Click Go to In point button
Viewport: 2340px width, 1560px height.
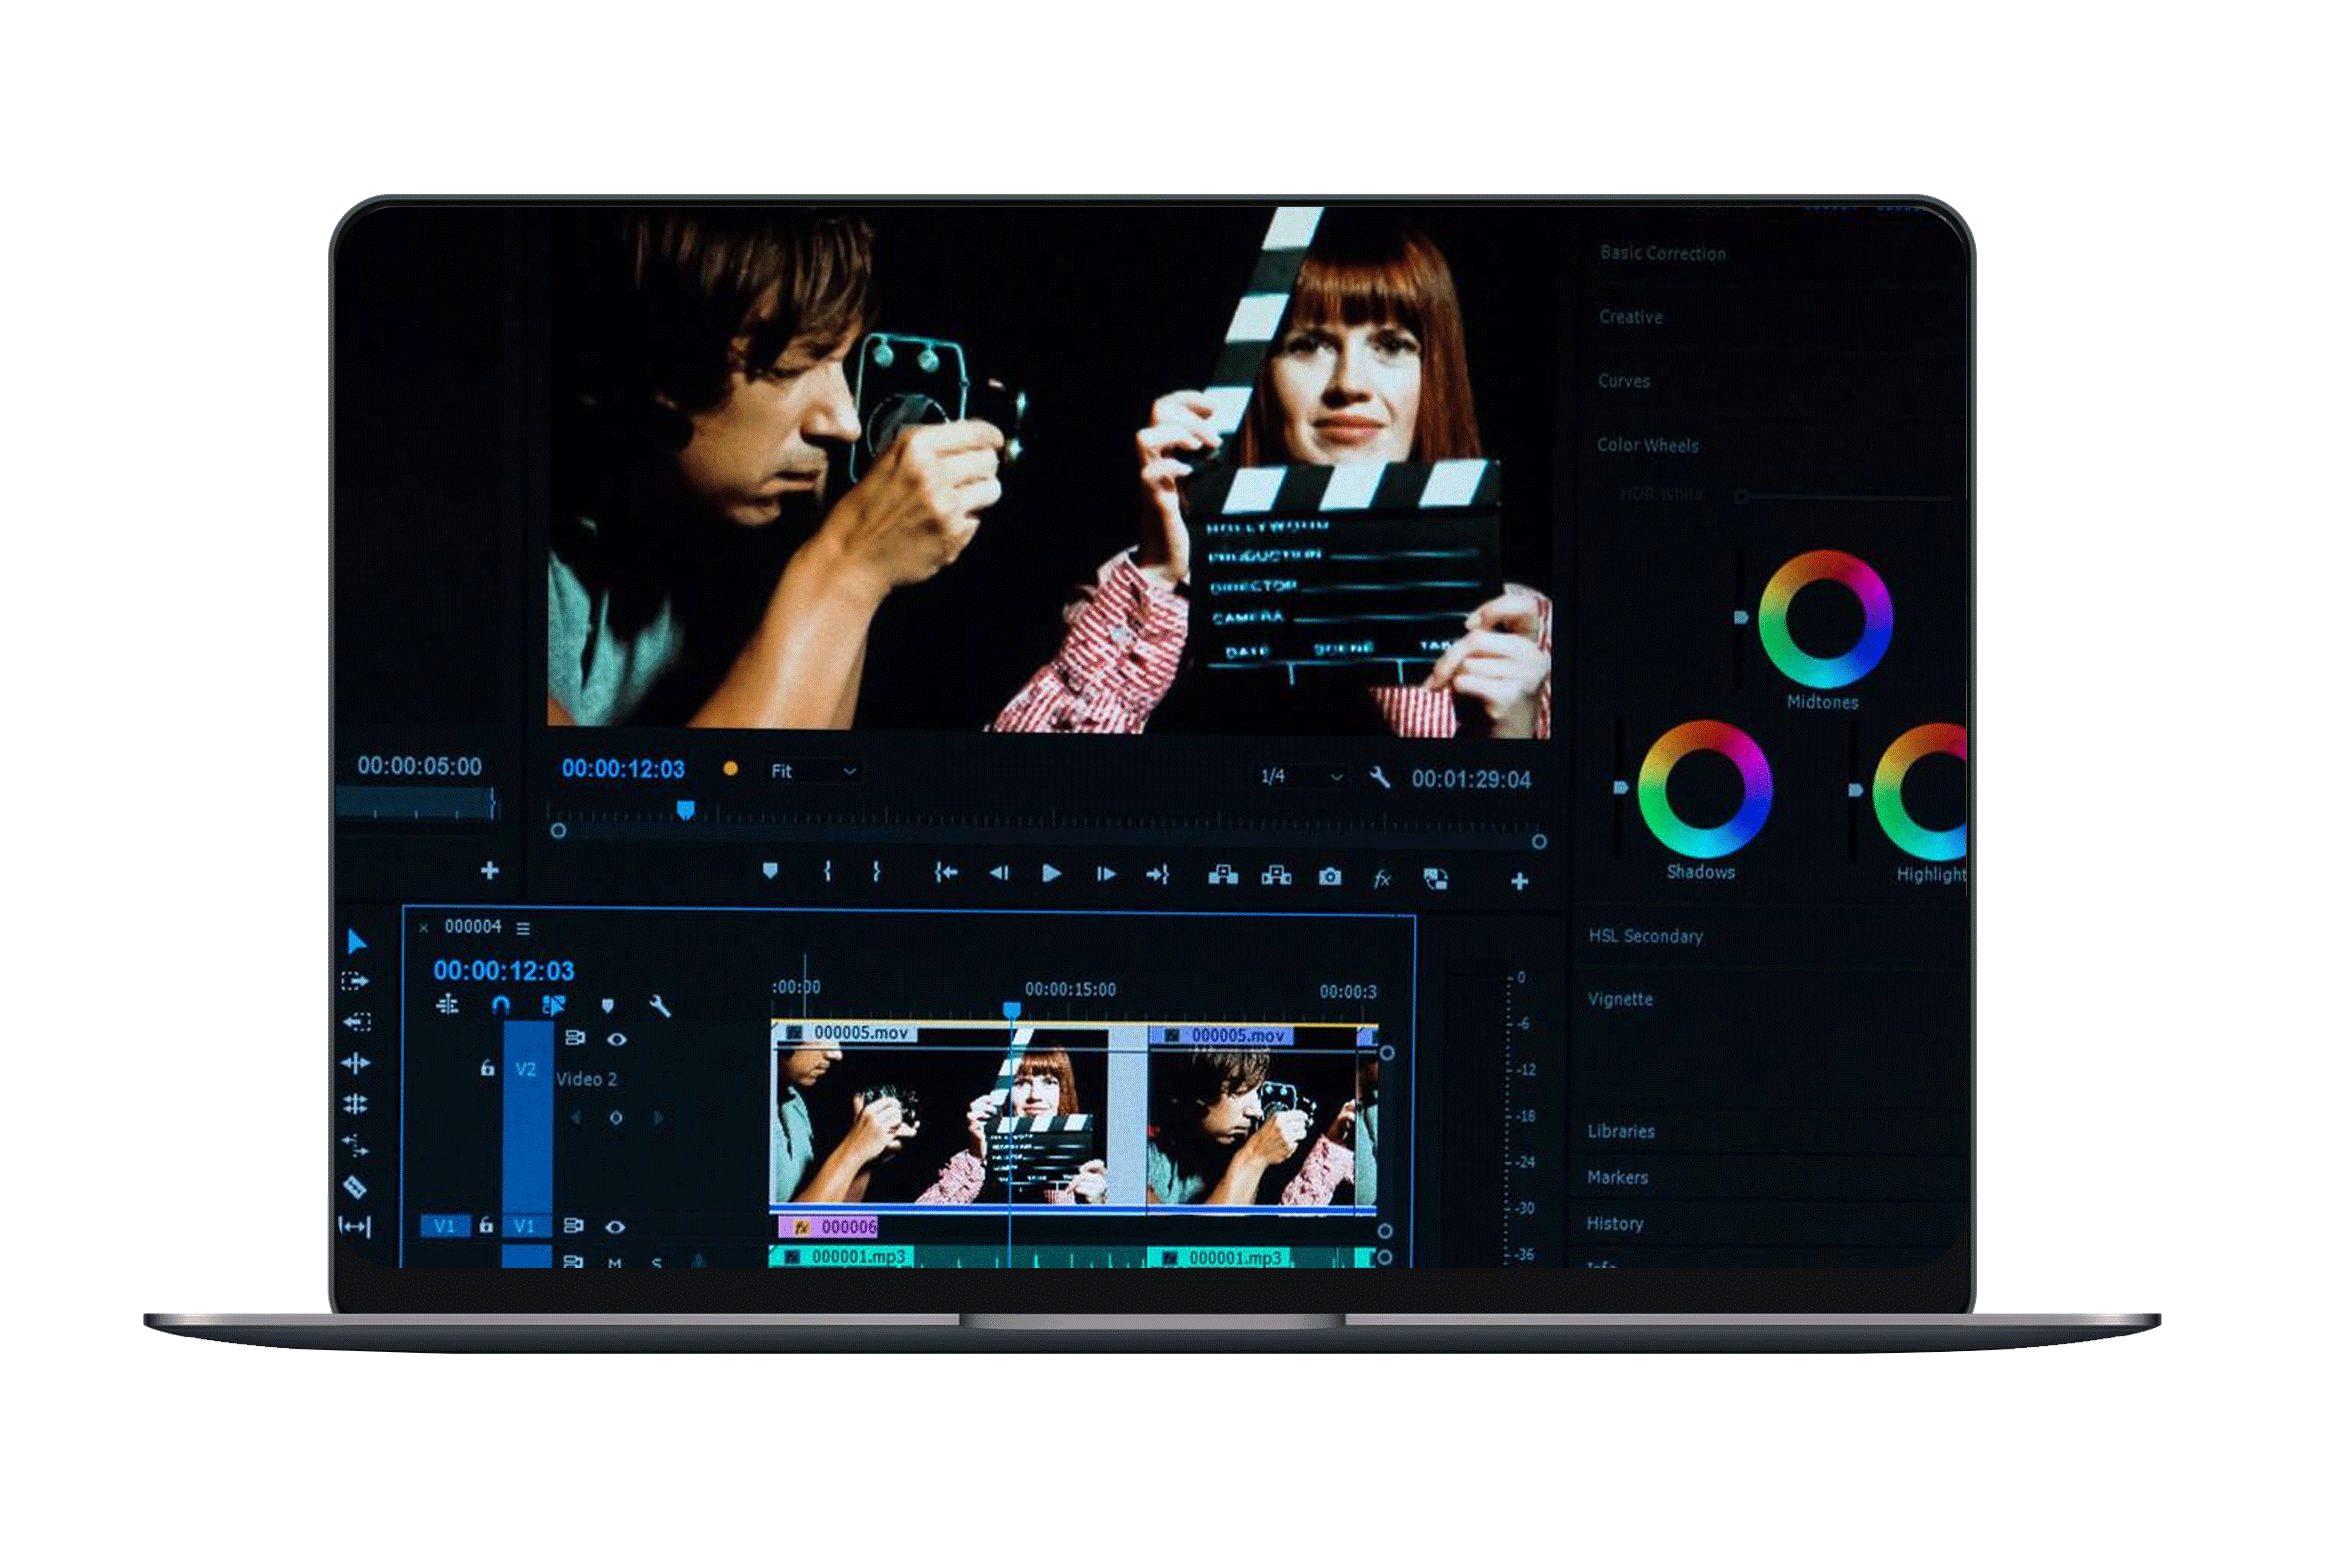[946, 874]
